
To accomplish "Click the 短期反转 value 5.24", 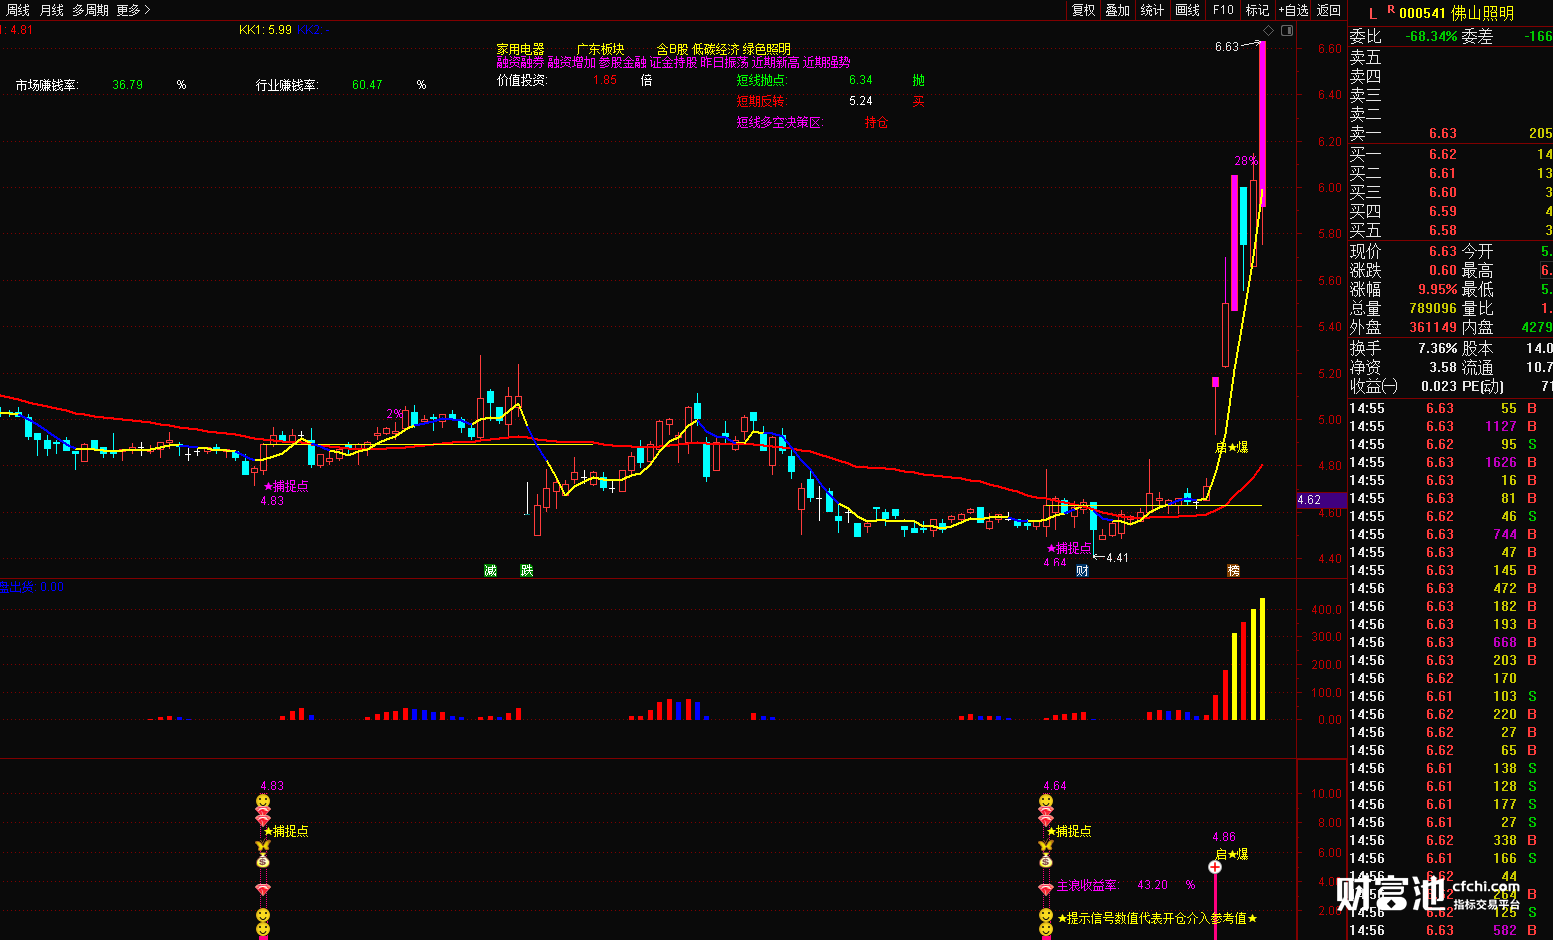I will coord(861,101).
